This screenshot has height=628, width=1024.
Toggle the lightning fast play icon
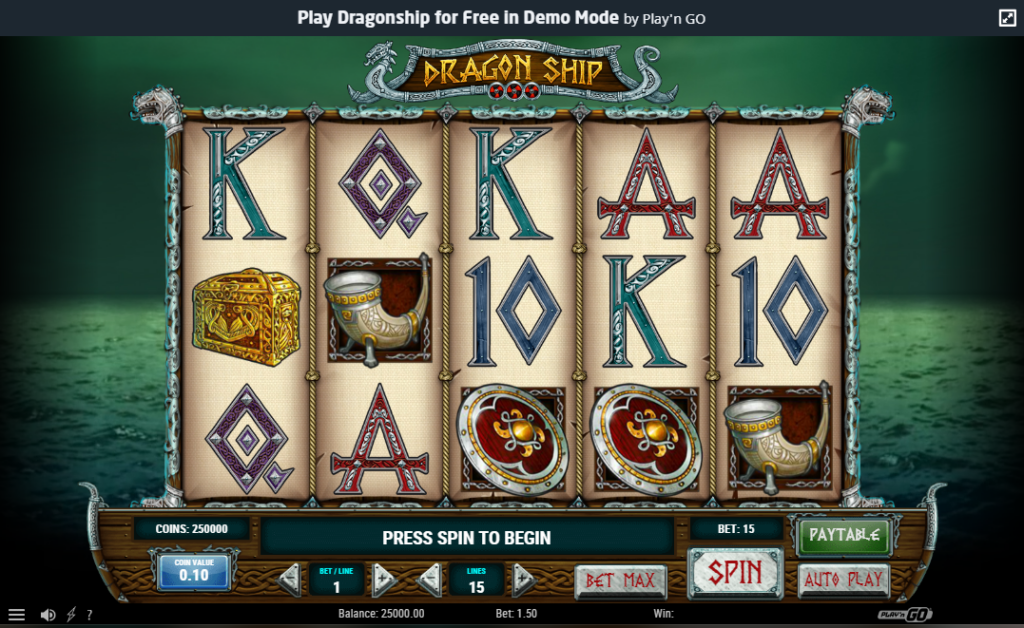pos(71,614)
